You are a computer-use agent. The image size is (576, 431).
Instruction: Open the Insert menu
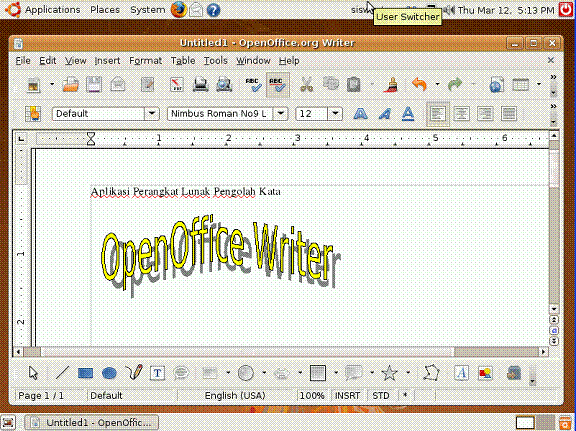[x=107, y=61]
